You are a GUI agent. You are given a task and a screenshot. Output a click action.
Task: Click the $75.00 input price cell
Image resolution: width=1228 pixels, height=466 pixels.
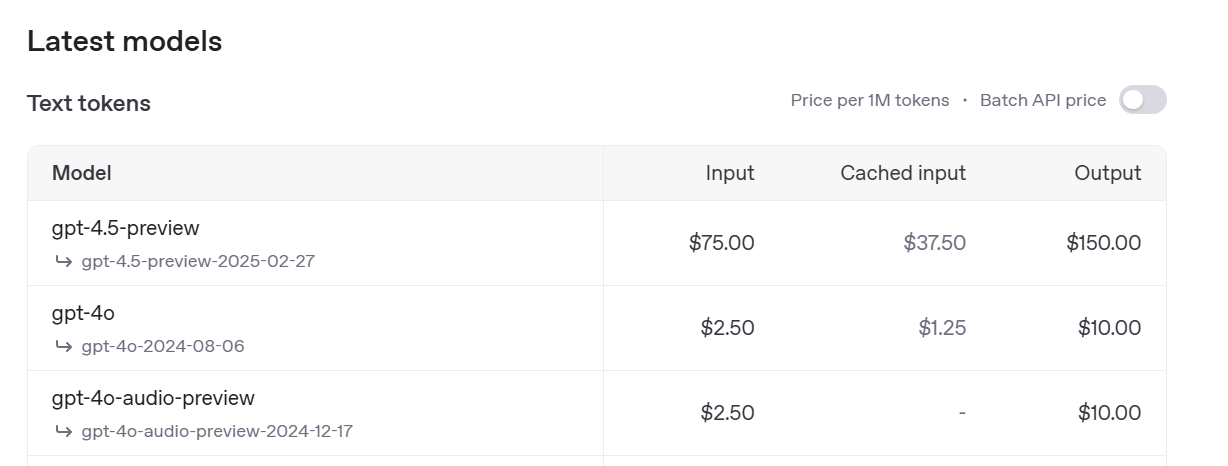click(721, 243)
